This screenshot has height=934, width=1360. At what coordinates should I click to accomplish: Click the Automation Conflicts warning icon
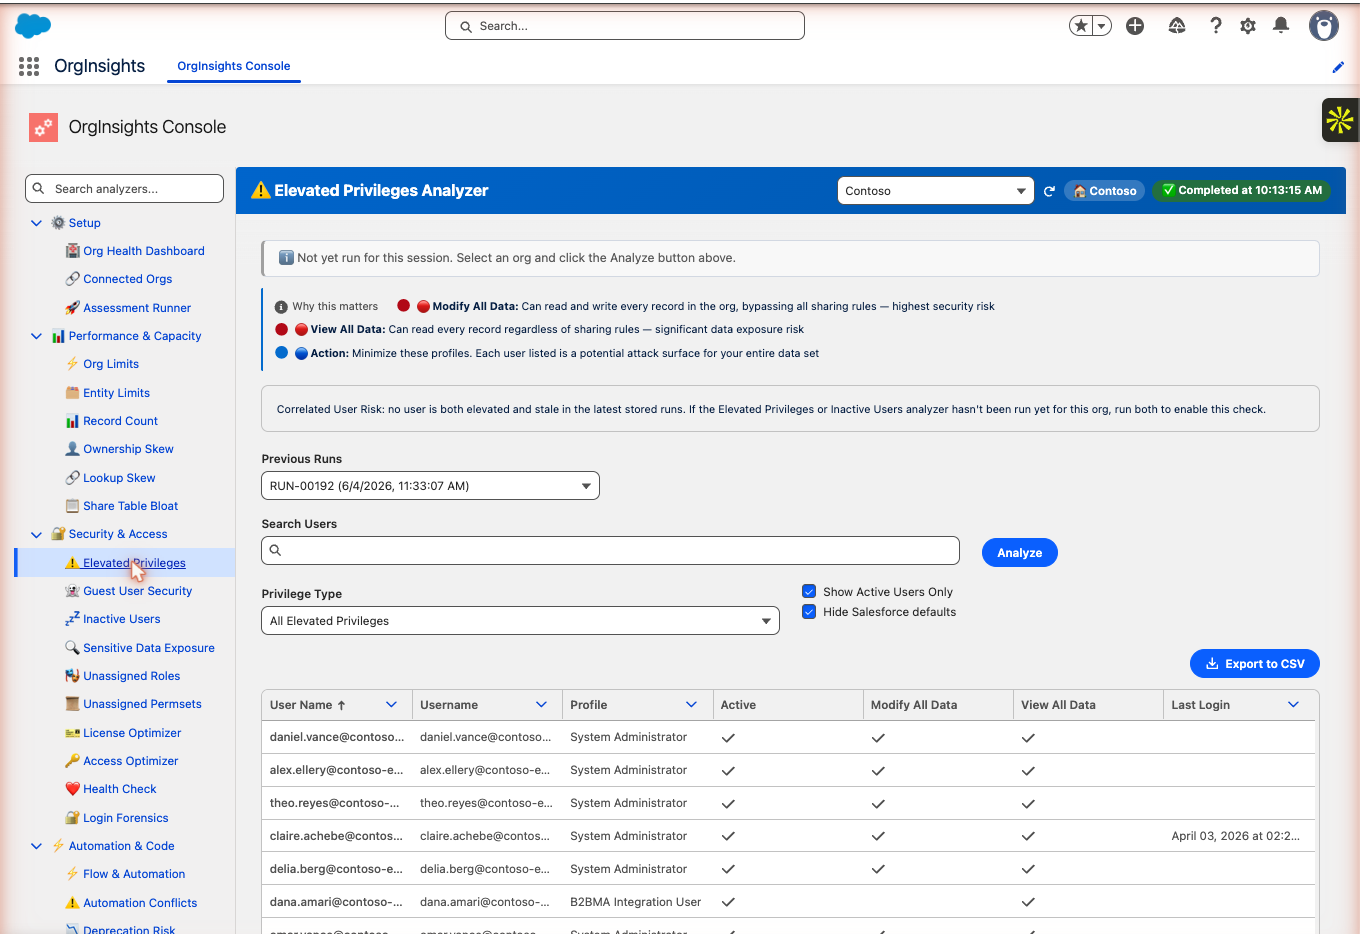(x=72, y=903)
